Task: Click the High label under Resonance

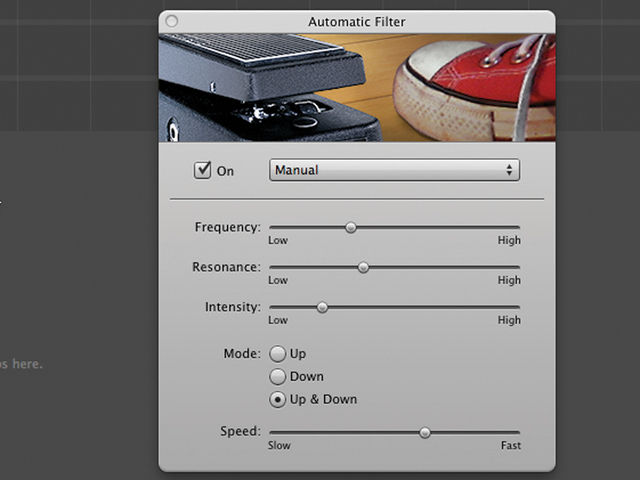Action: (x=509, y=280)
